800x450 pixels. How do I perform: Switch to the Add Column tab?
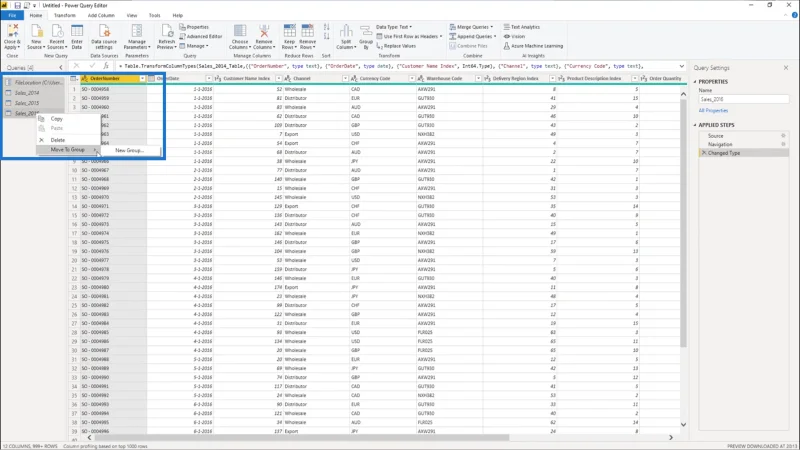[101, 15]
